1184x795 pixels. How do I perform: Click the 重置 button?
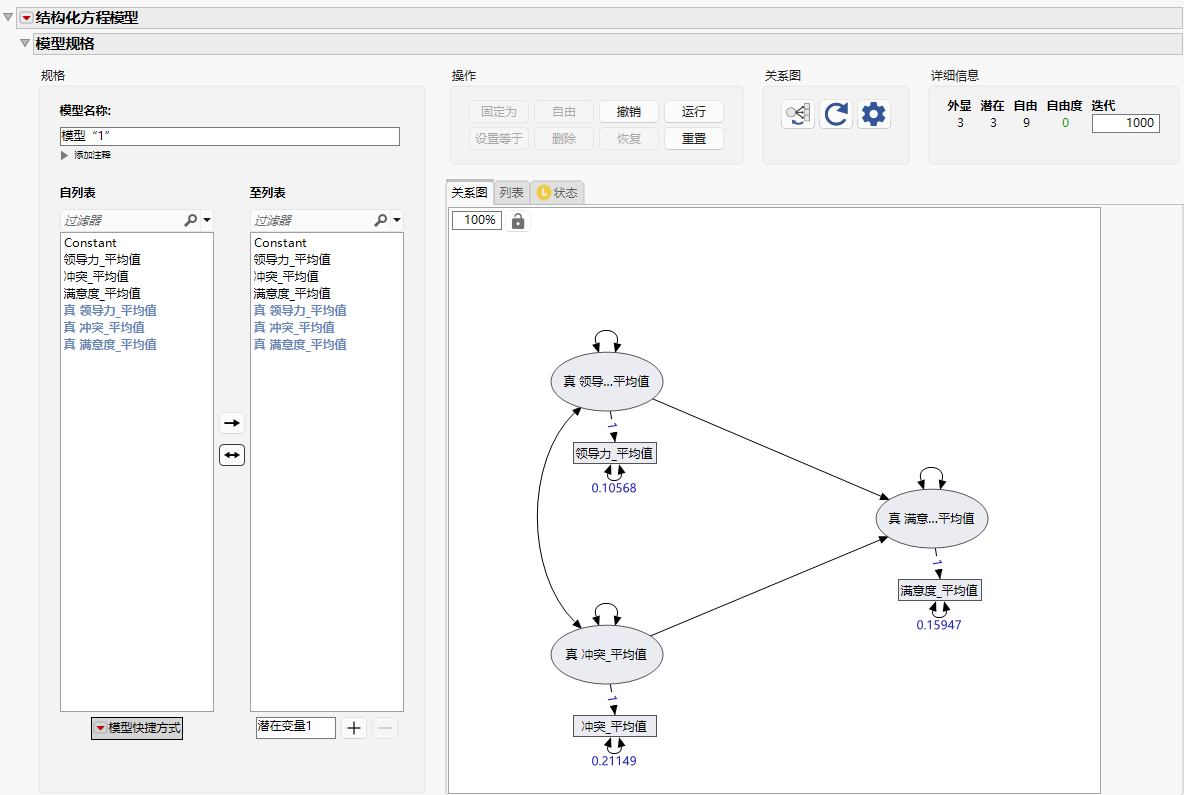point(694,139)
